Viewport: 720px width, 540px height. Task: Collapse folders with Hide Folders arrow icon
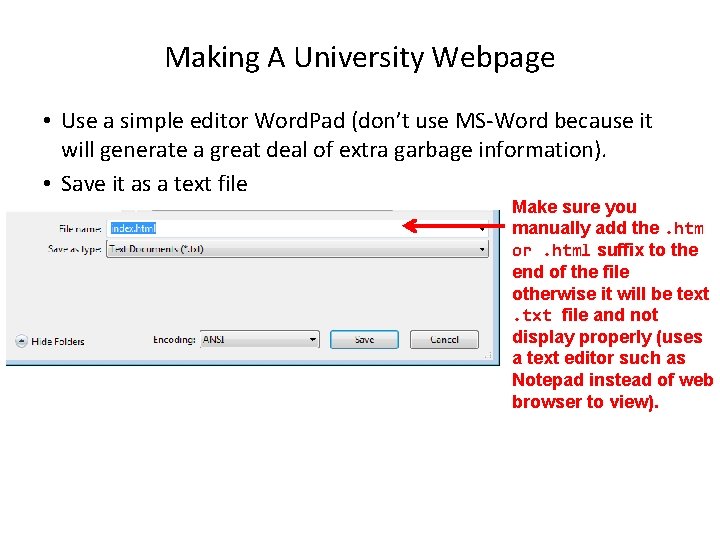pos(21,341)
